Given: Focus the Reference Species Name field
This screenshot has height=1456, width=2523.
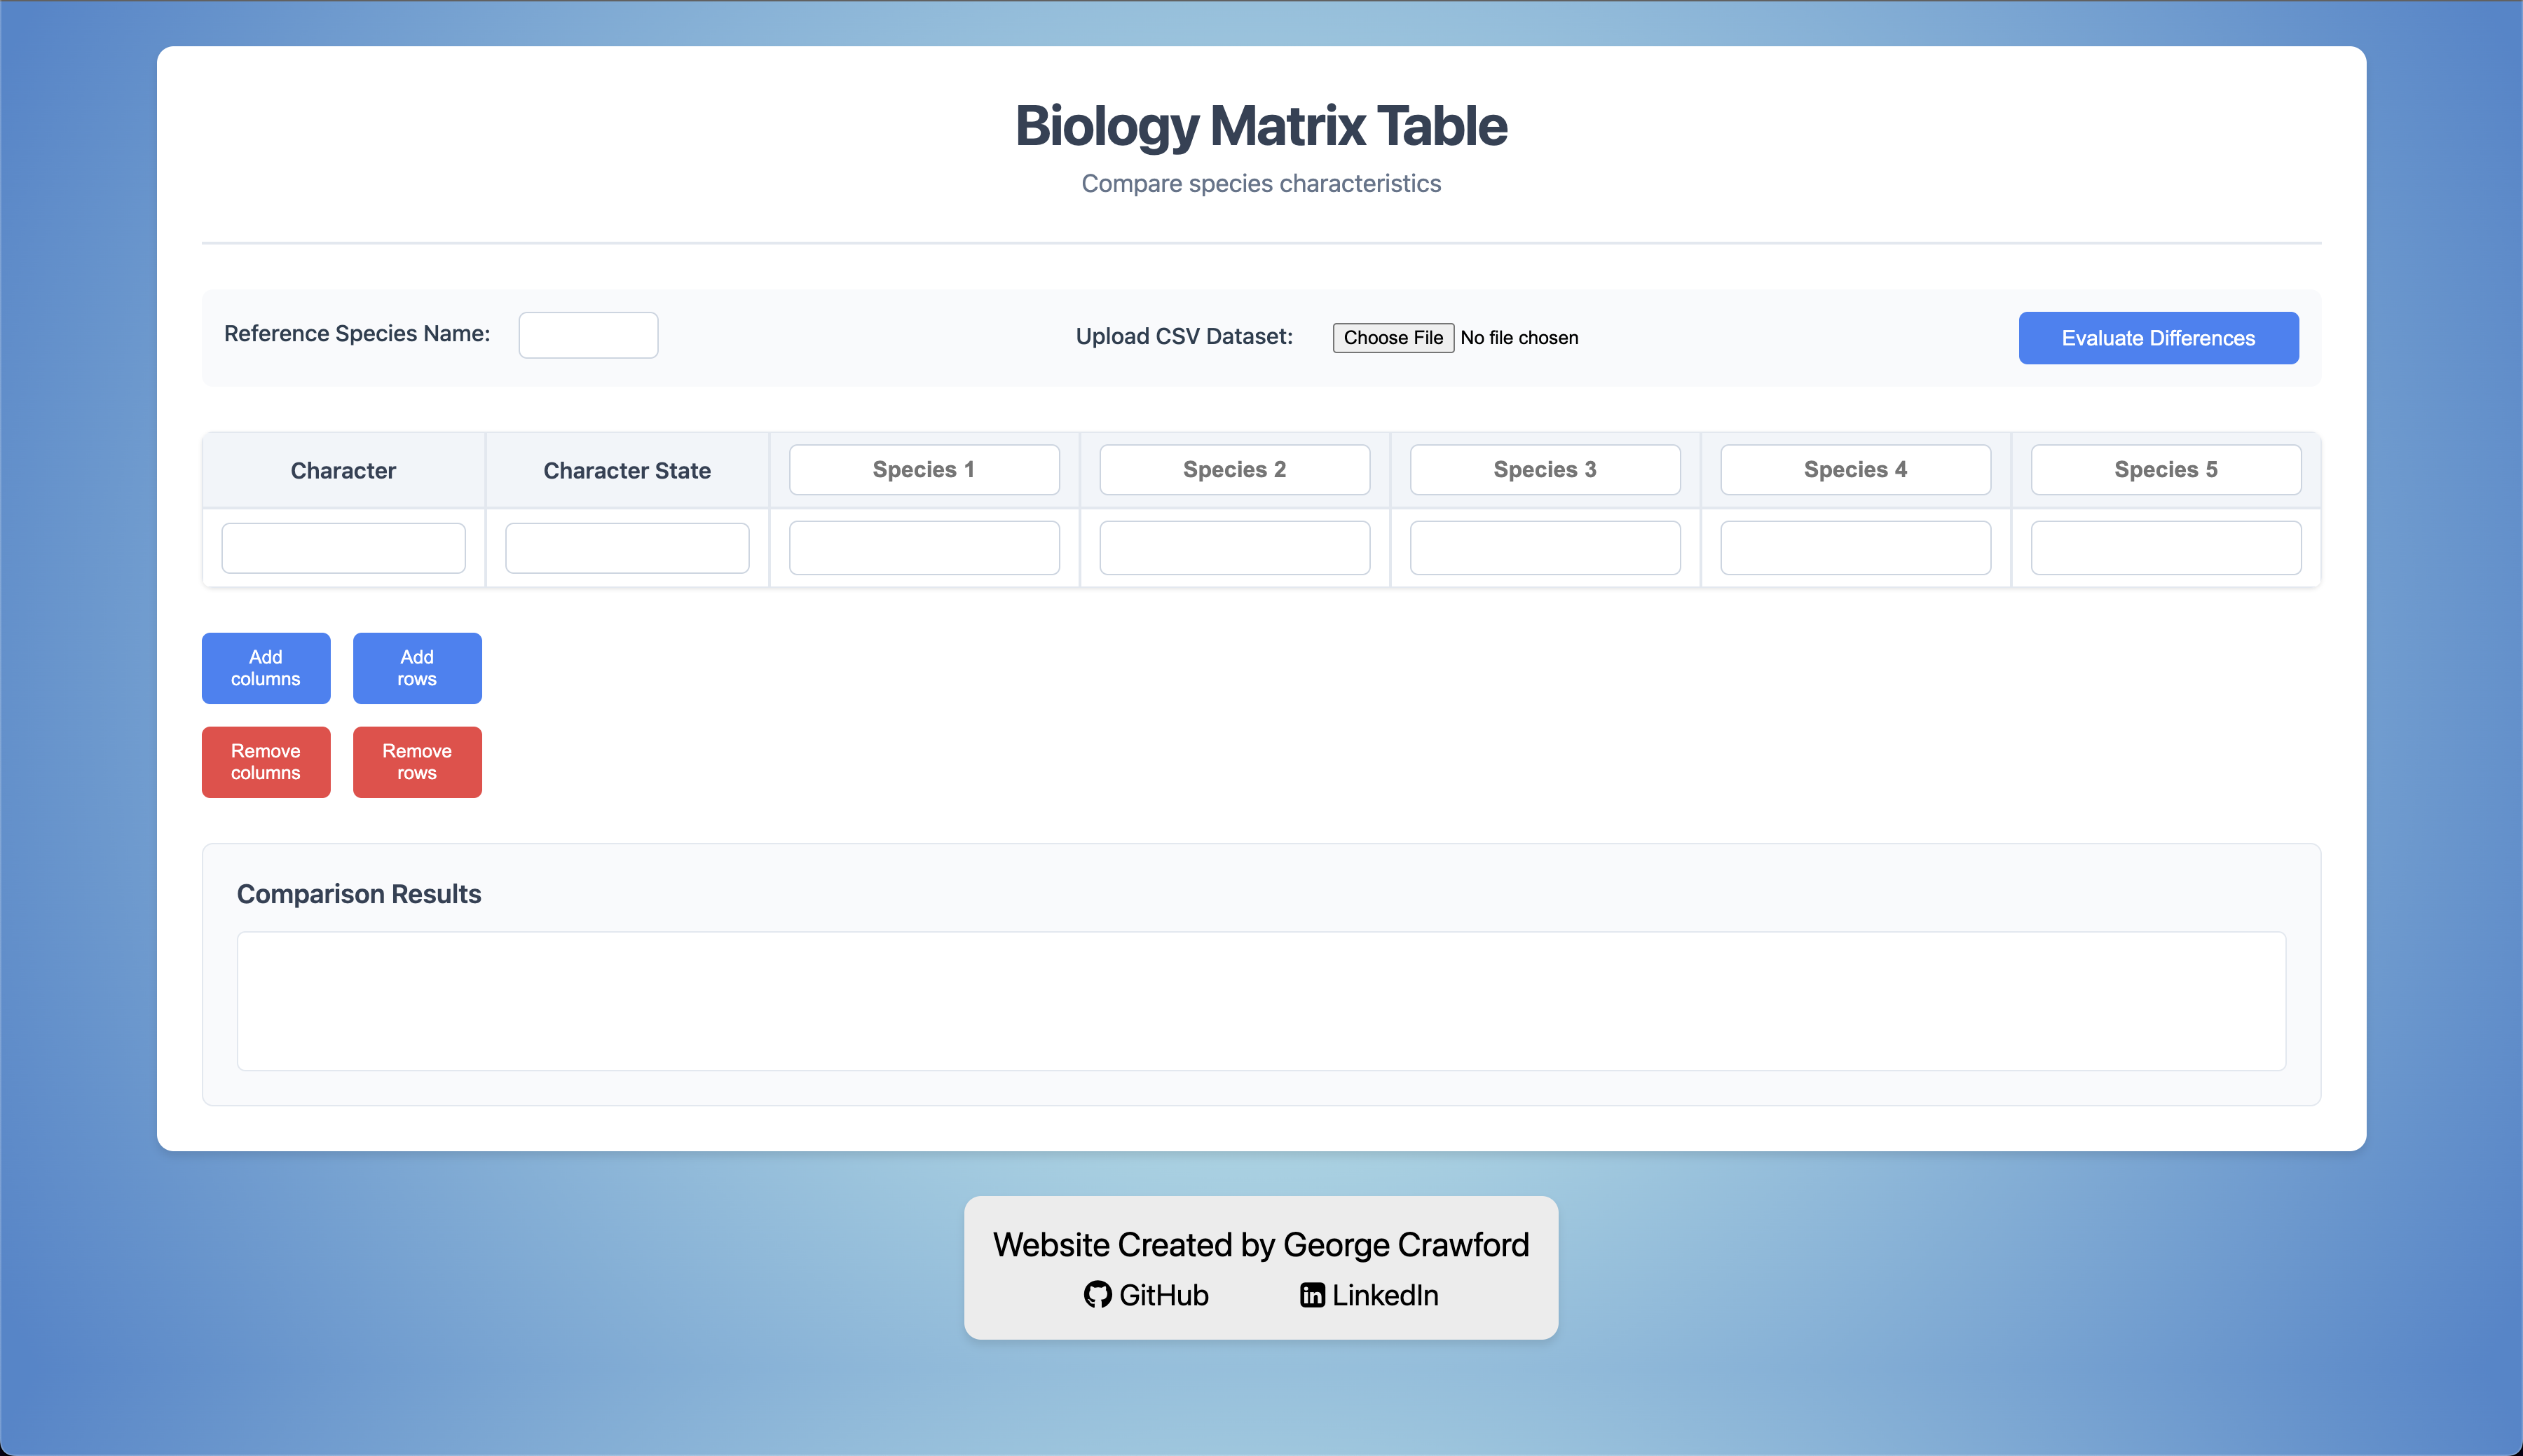Looking at the screenshot, I should (588, 335).
